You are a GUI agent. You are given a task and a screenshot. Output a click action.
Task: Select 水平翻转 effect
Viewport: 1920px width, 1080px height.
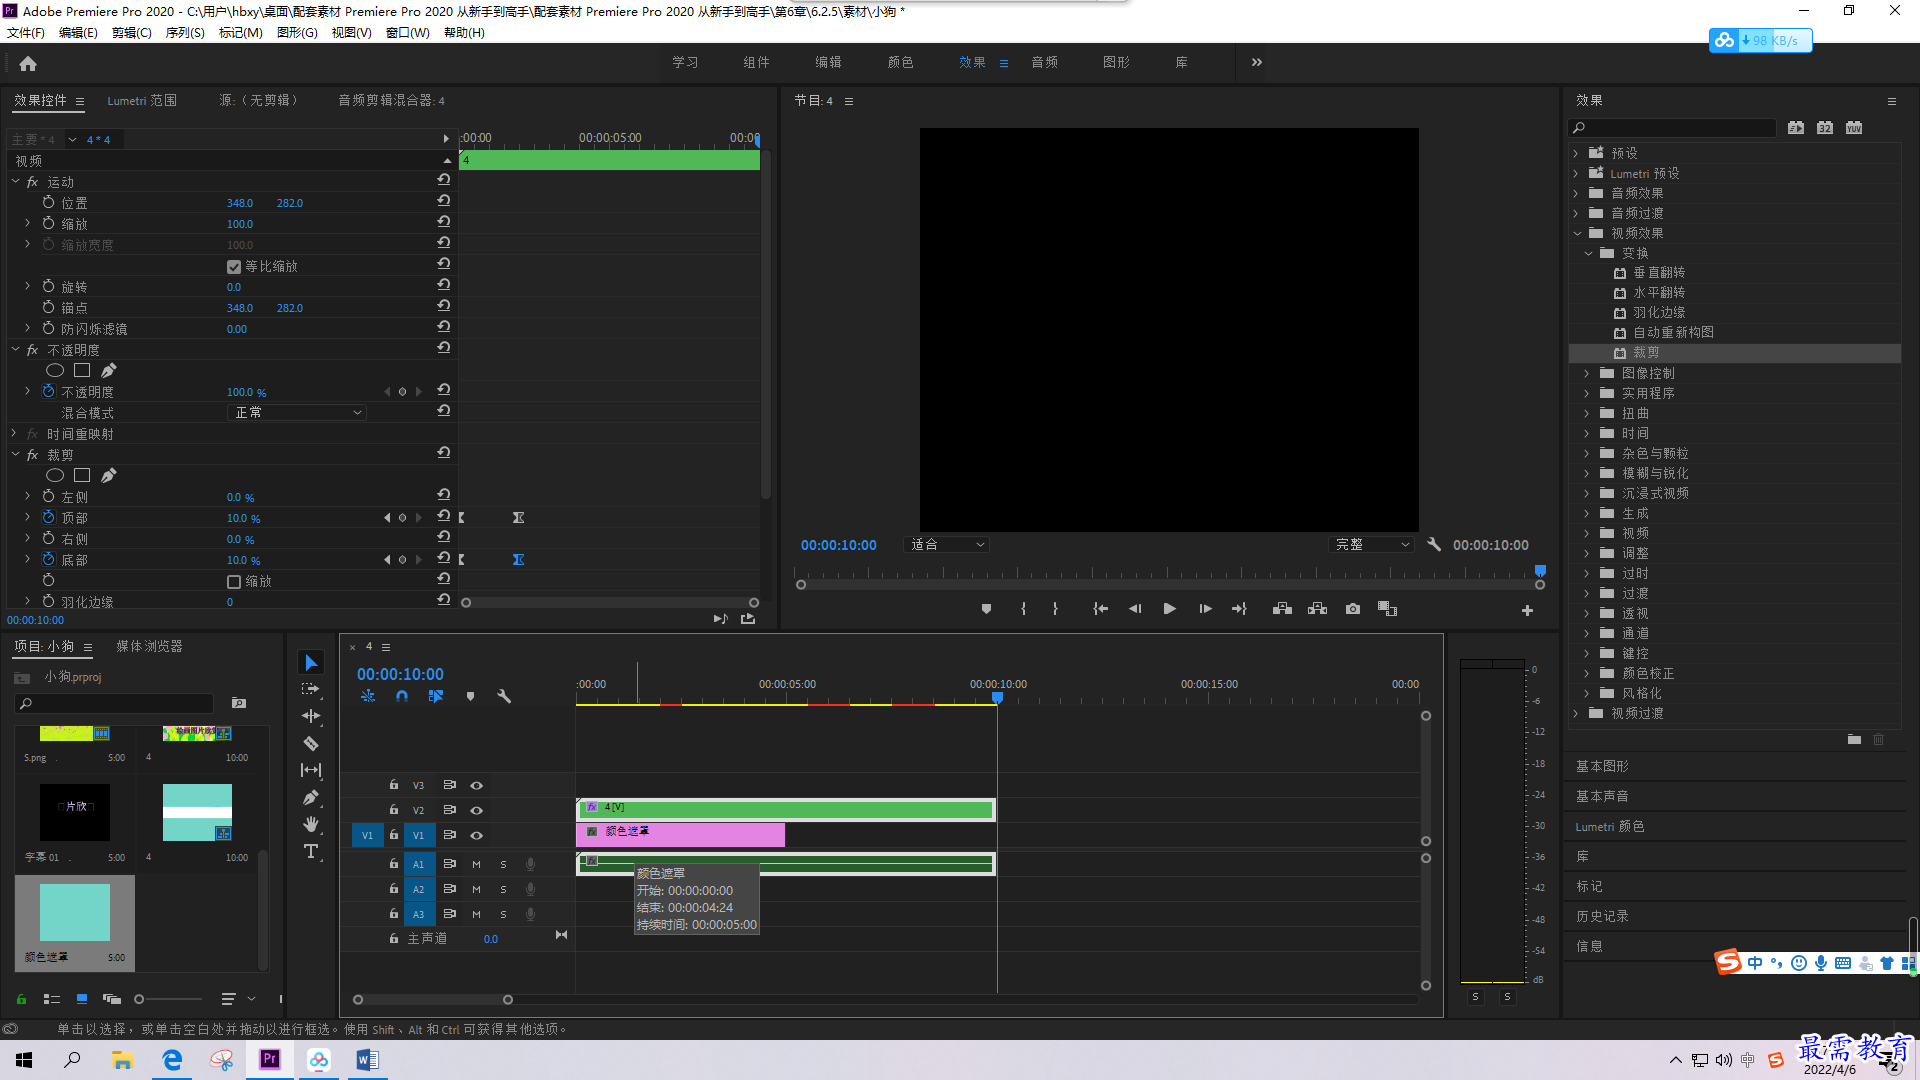click(1658, 293)
